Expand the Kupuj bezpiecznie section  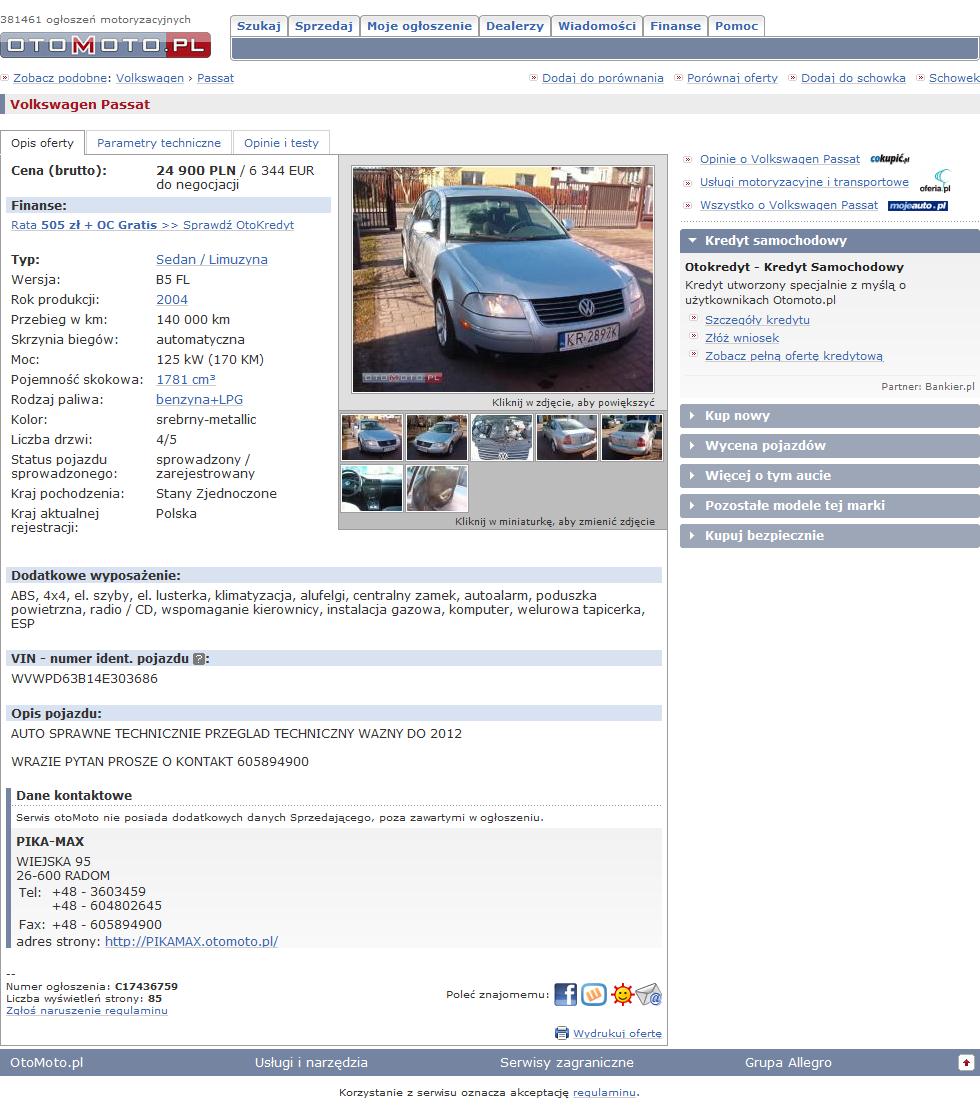830,535
